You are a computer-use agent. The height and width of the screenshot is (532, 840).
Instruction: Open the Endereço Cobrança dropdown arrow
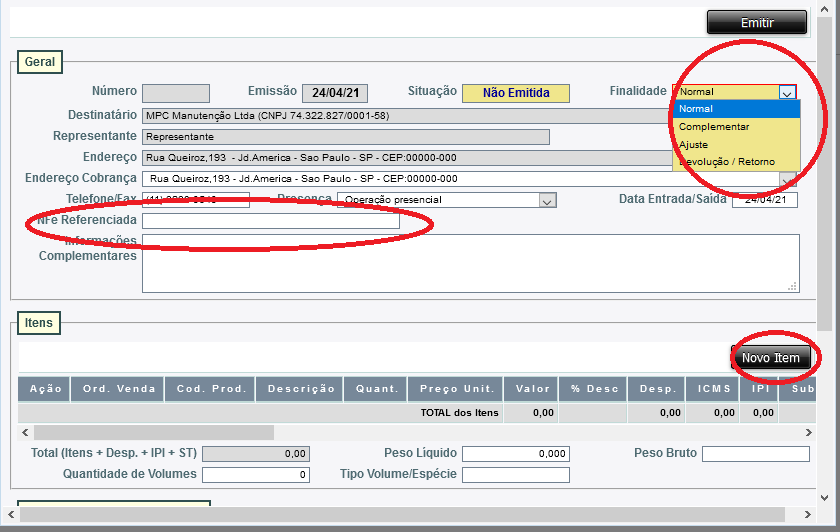(788, 179)
